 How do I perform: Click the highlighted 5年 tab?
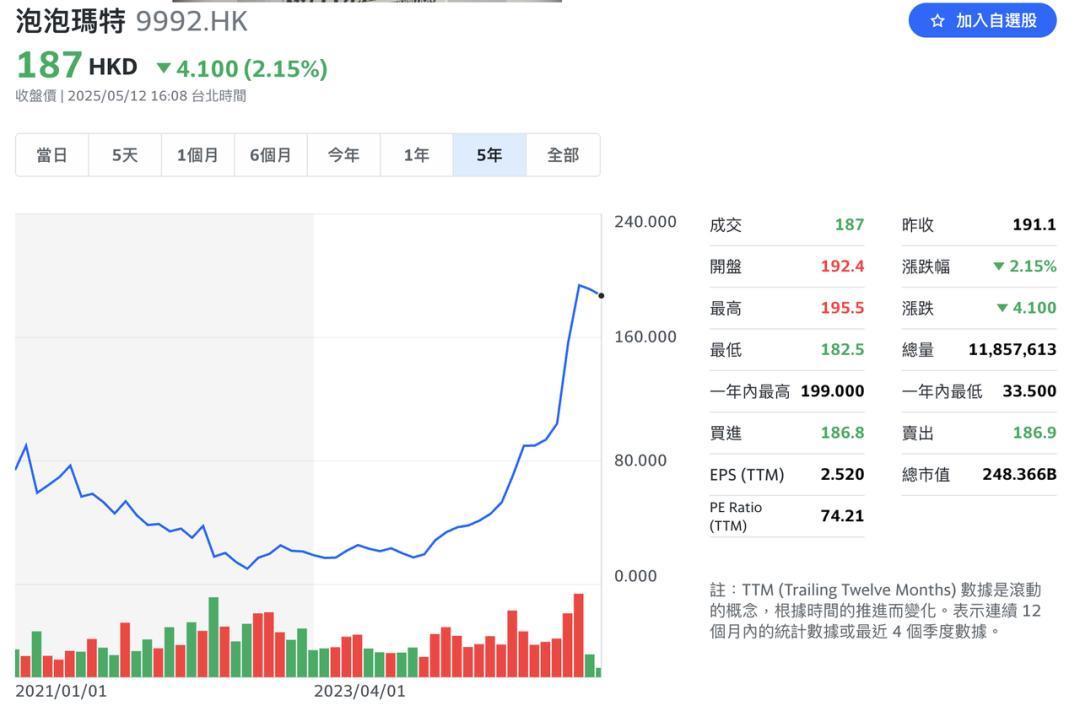(x=490, y=155)
